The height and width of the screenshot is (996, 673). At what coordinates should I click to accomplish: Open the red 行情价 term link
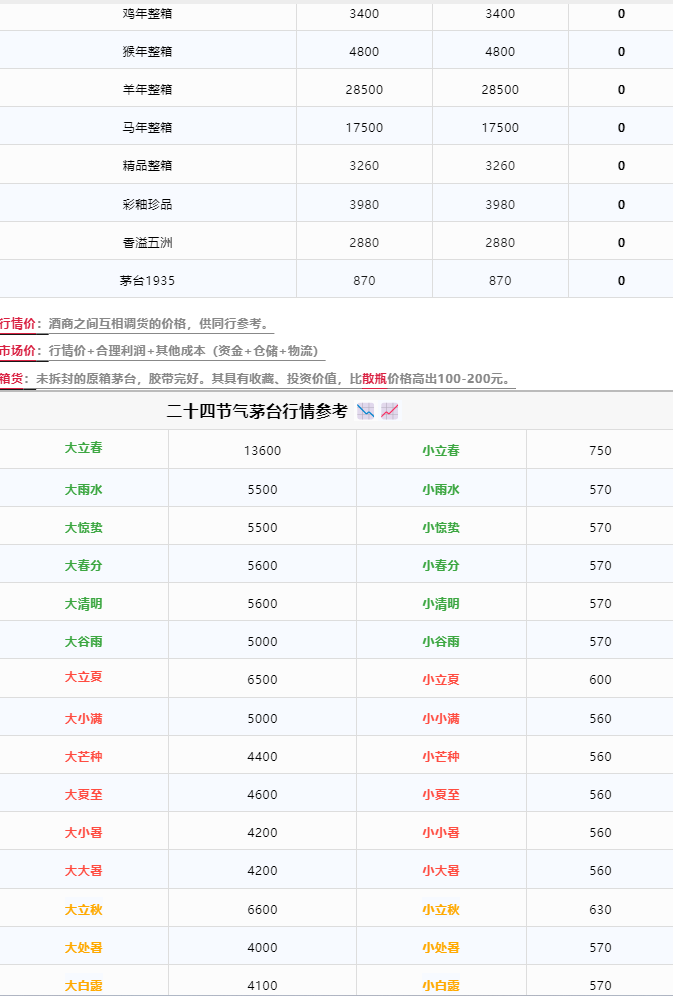(x=17, y=324)
